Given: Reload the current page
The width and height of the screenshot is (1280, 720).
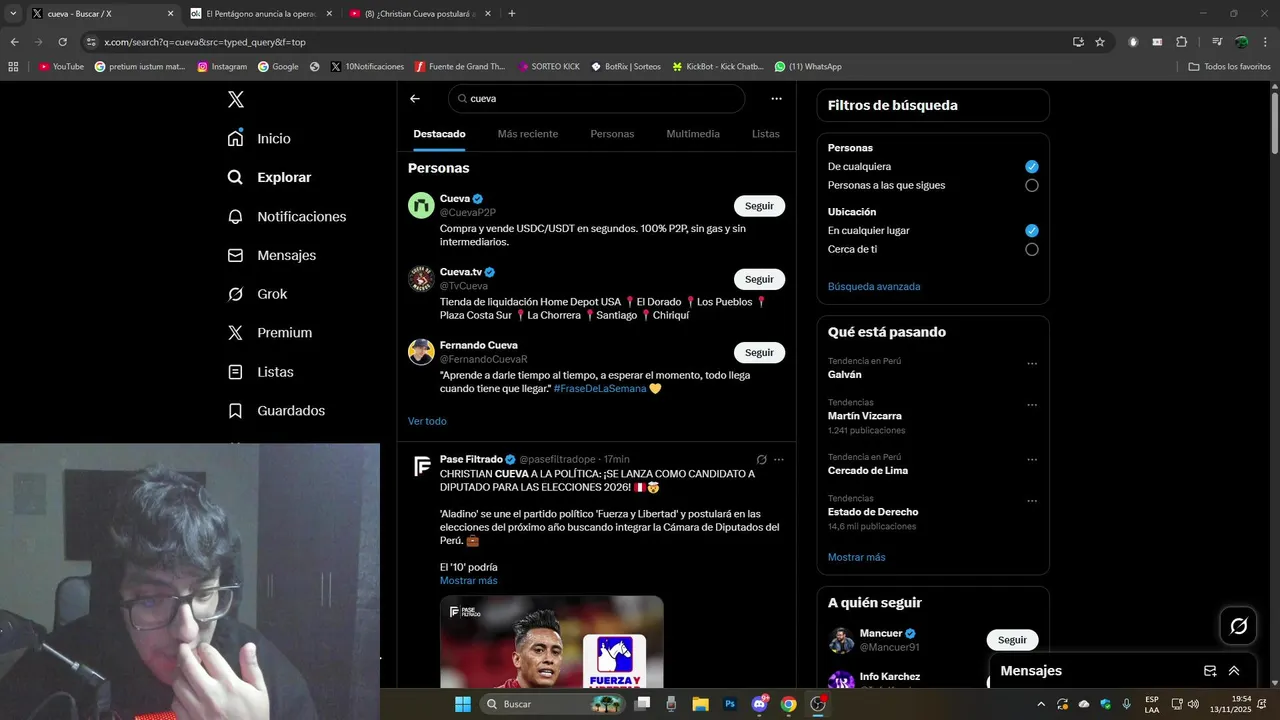Looking at the screenshot, I should 62,42.
